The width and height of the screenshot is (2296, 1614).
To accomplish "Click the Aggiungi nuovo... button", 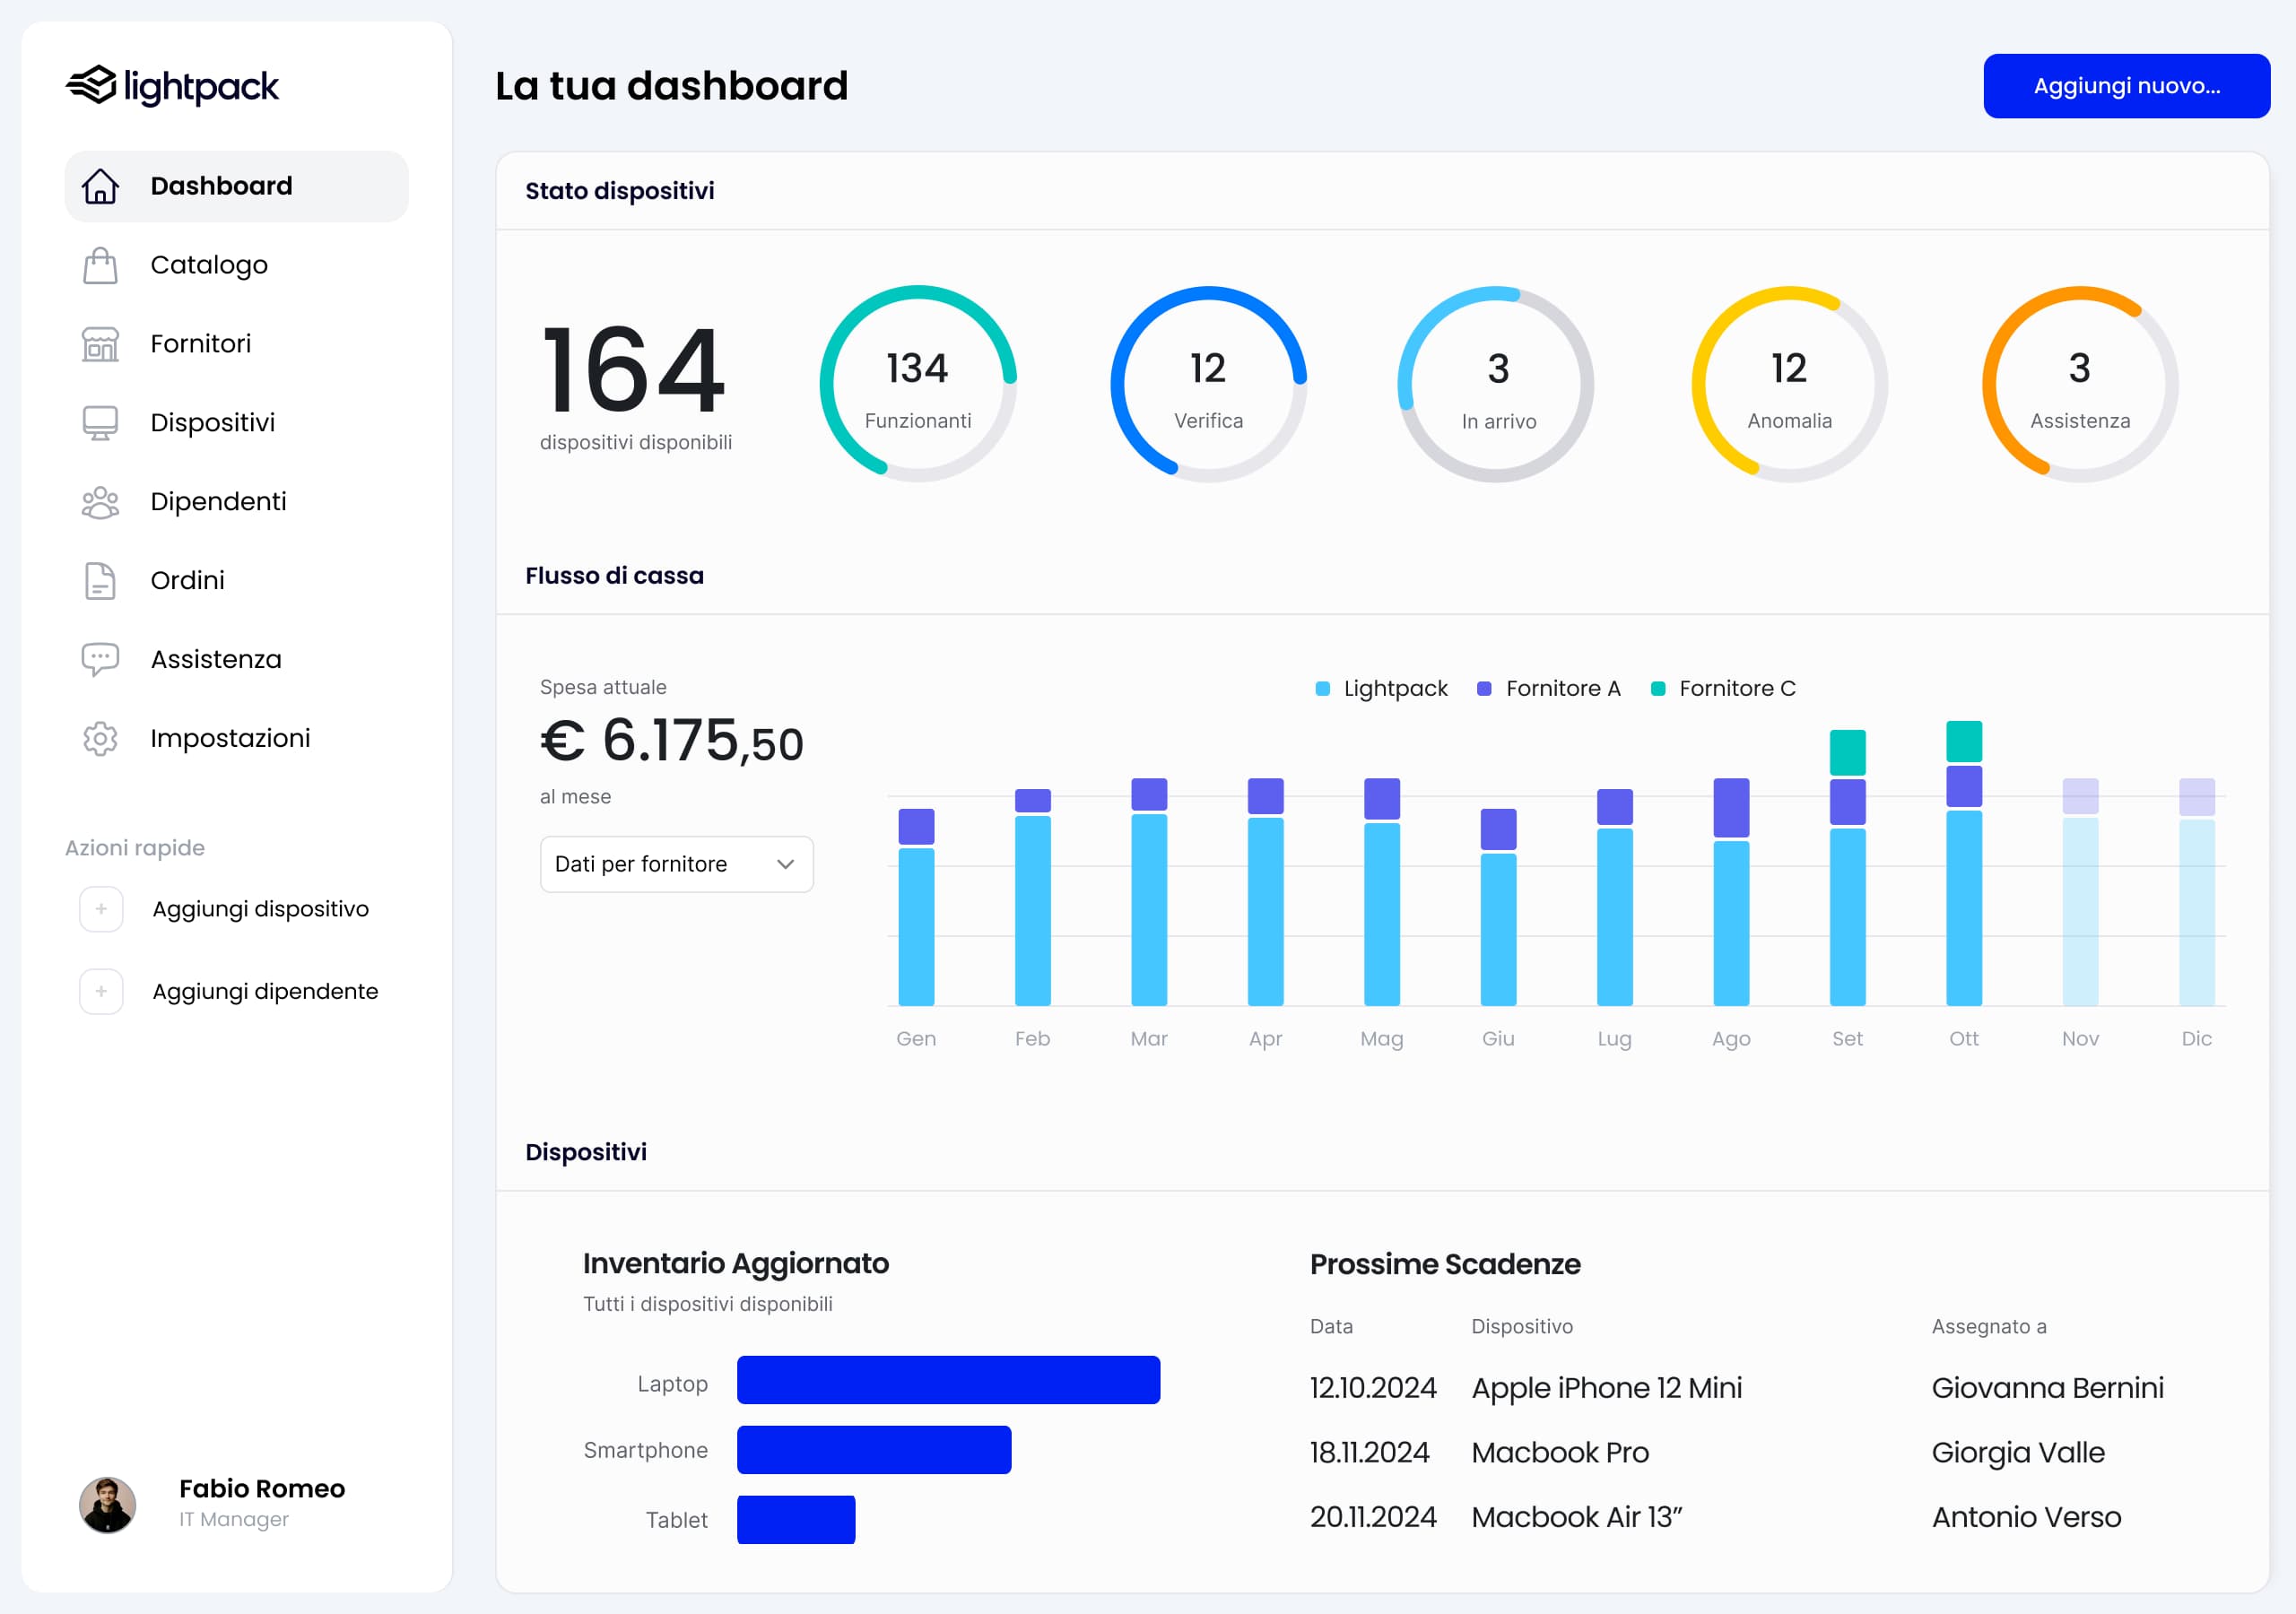I will pyautogui.click(x=2126, y=86).
